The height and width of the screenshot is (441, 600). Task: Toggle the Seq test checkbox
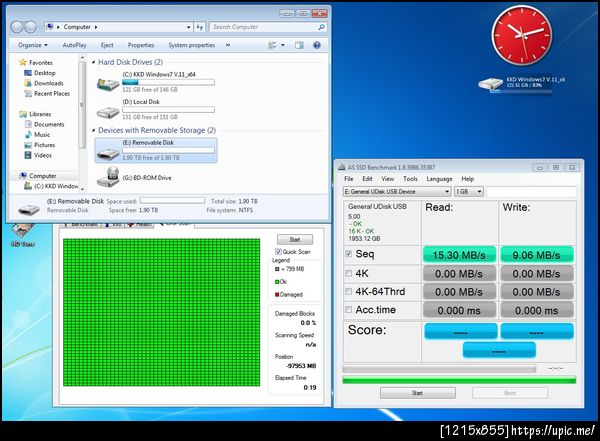coord(349,253)
